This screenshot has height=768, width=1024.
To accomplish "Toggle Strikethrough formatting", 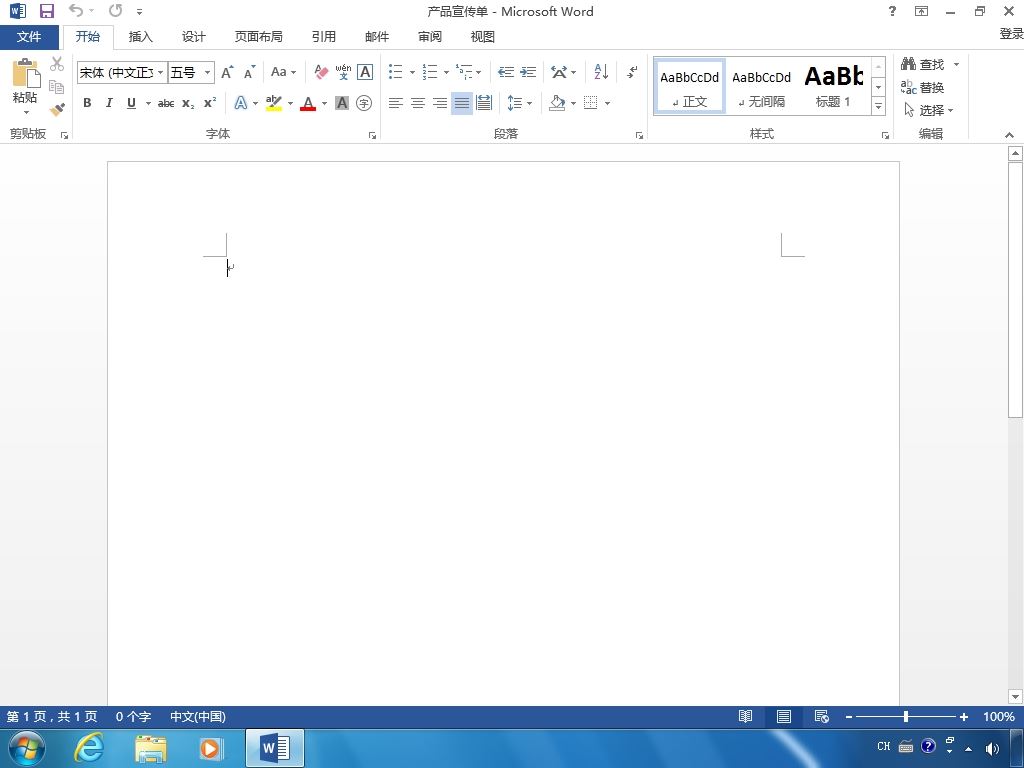I will 166,103.
